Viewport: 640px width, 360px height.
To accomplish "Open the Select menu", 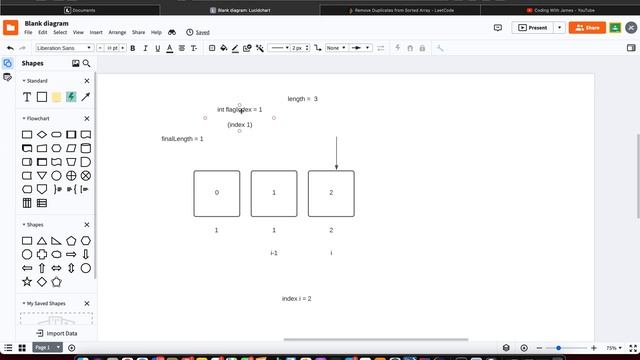I will click(60, 32).
